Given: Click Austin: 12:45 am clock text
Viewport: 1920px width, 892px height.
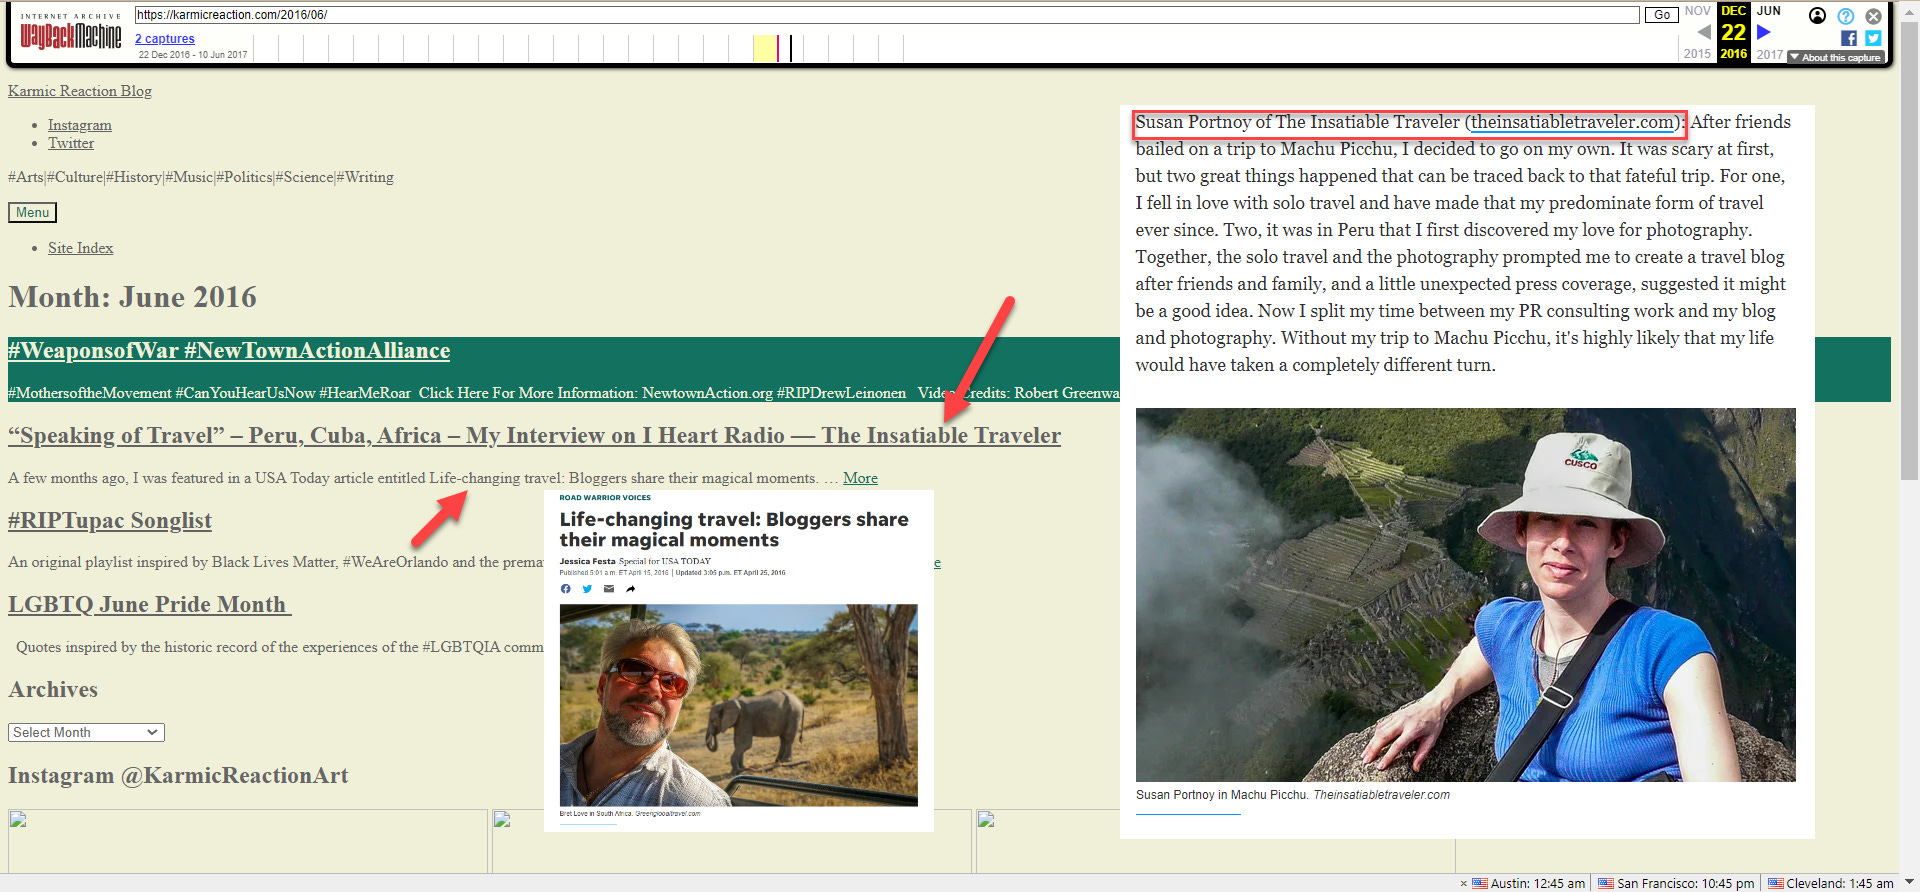Looking at the screenshot, I should pos(1538,883).
